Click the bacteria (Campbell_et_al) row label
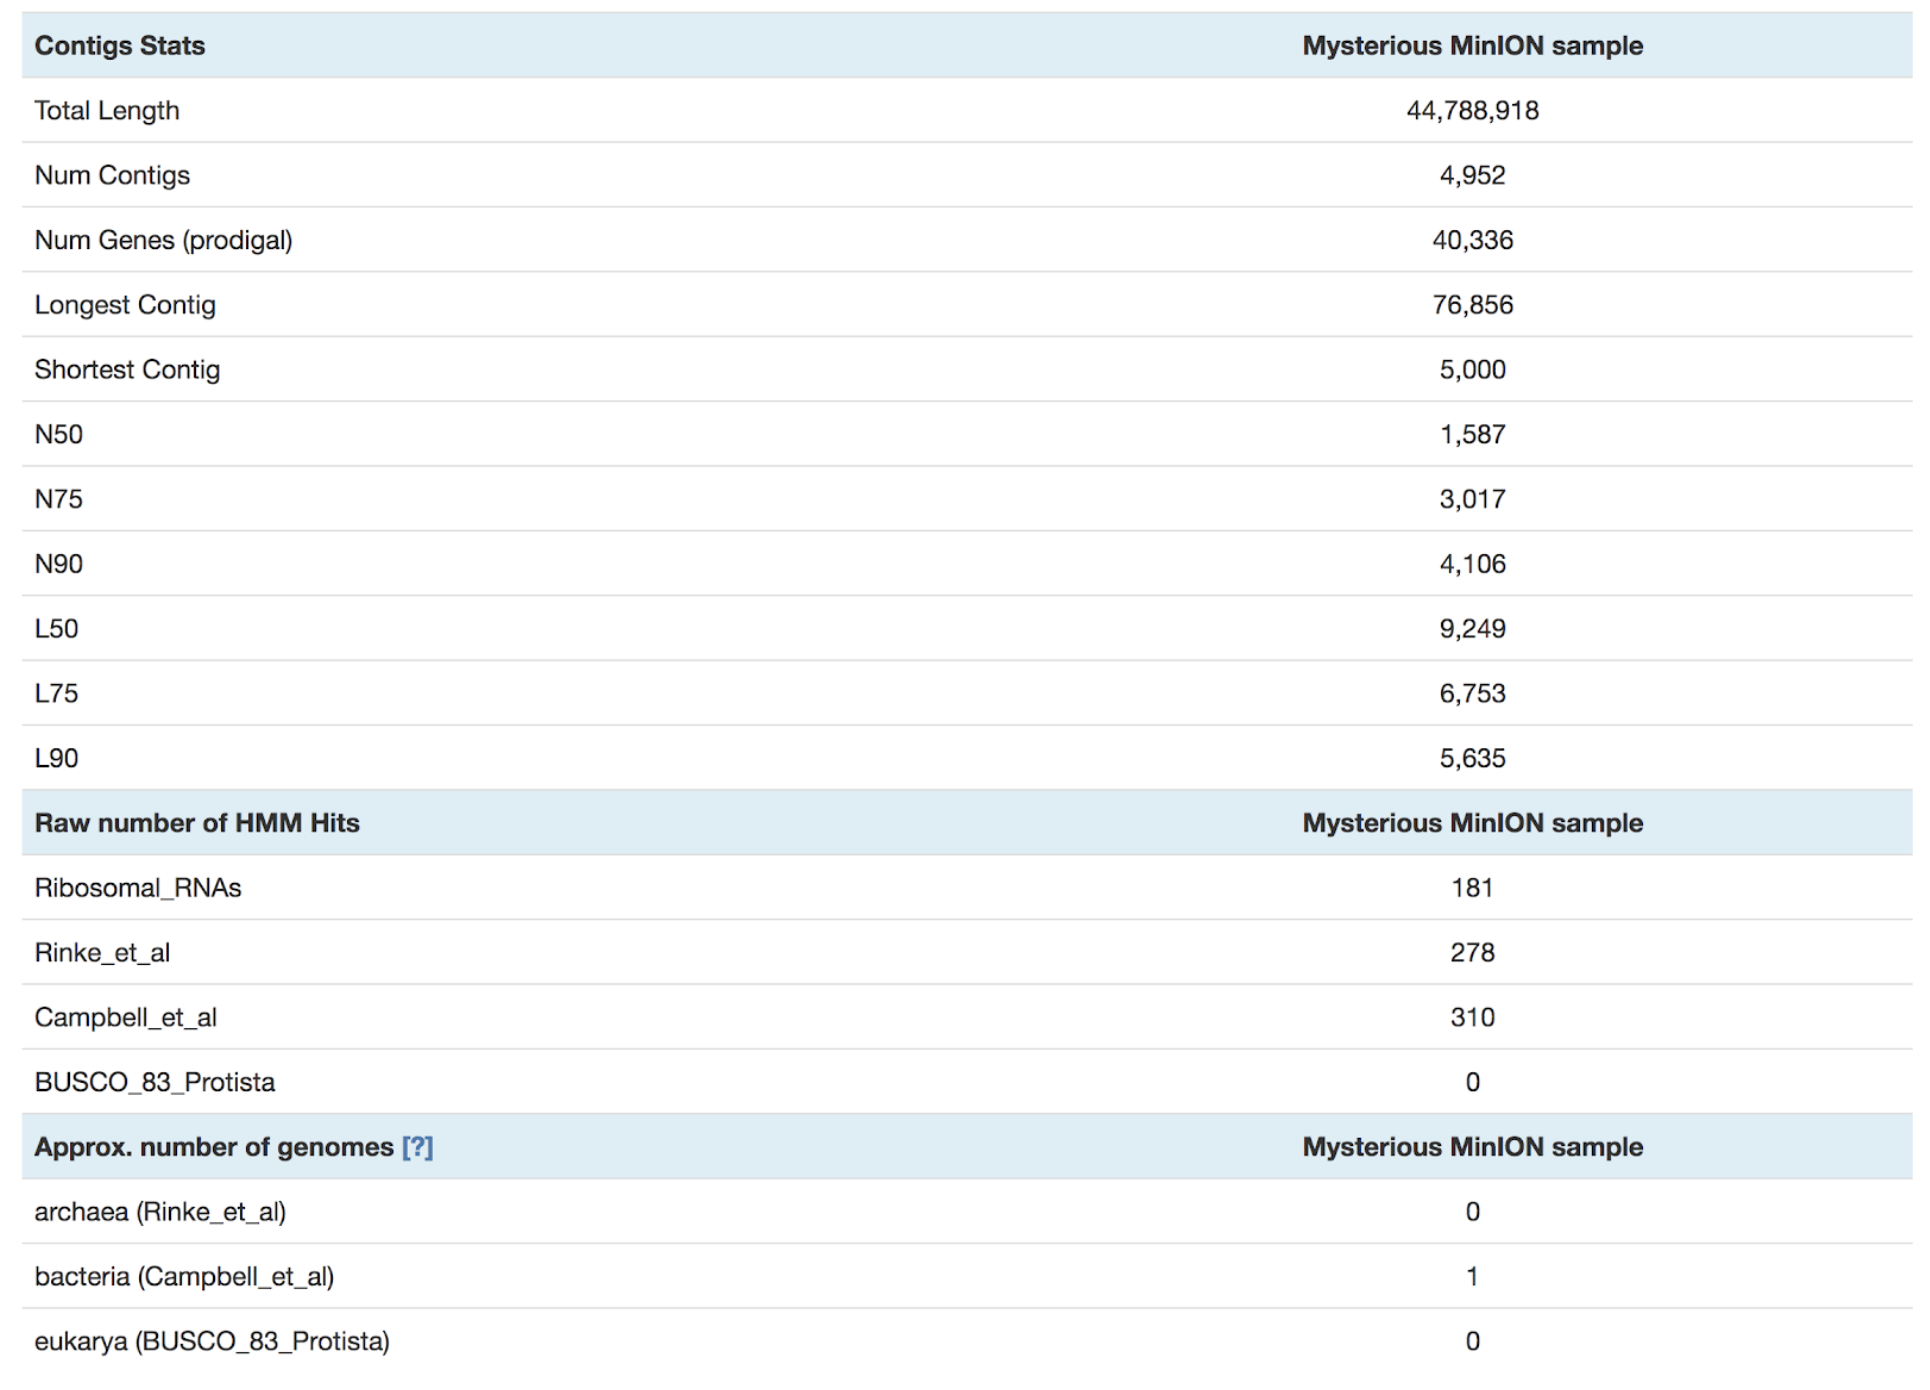The height and width of the screenshot is (1390, 1930). 184,1277
